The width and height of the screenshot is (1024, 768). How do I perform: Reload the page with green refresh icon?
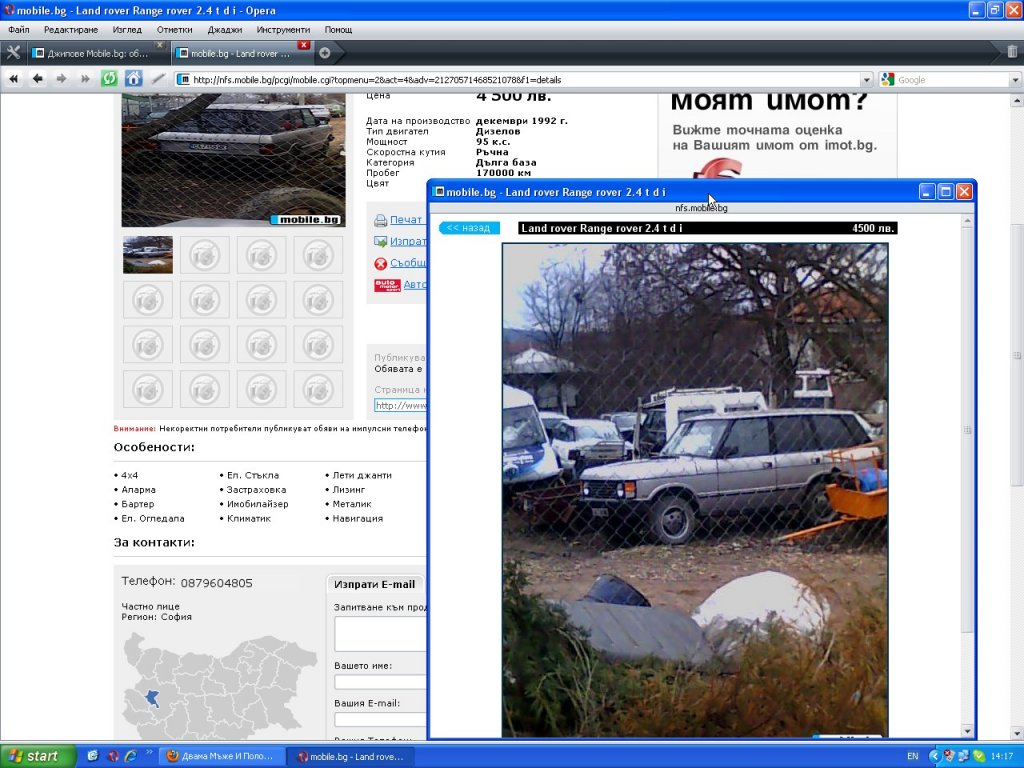109,79
